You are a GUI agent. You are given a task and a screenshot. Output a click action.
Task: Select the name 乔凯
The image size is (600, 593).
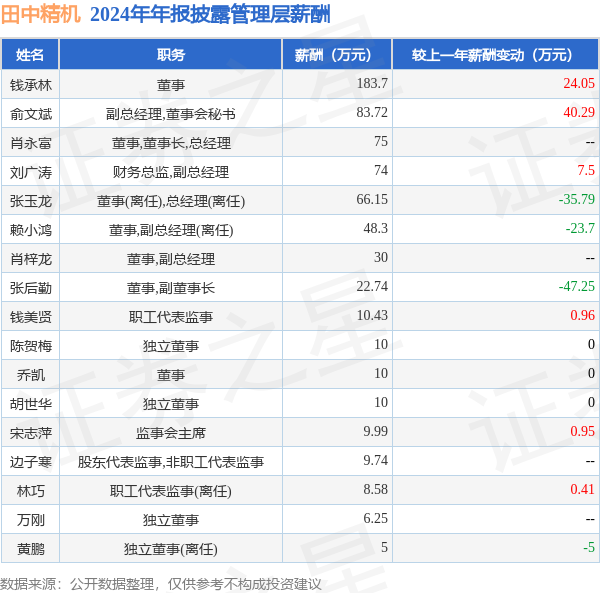[x=31, y=375]
